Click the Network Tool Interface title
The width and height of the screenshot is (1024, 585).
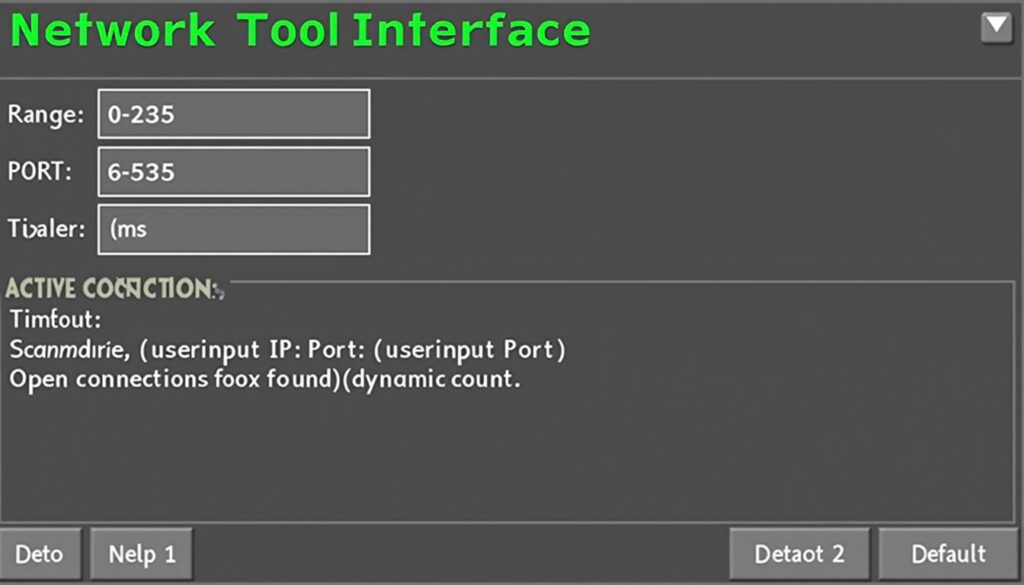coord(300,30)
